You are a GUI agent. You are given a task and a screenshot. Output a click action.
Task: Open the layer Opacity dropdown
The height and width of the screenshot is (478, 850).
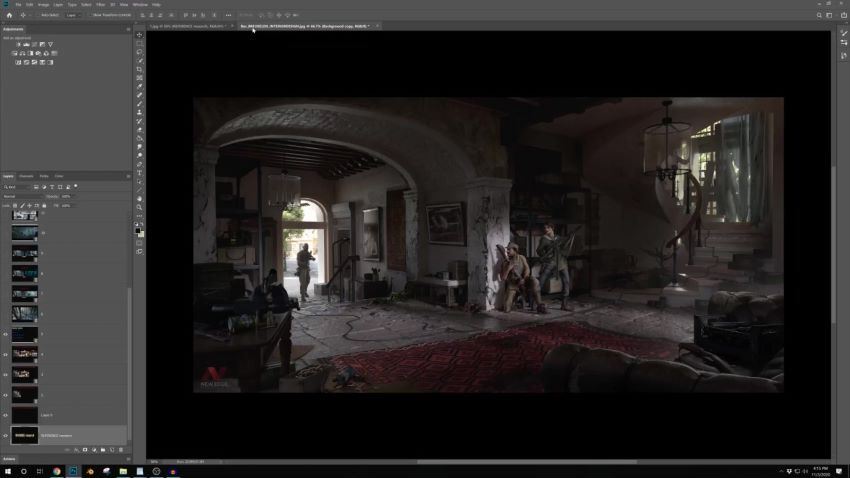(67, 196)
